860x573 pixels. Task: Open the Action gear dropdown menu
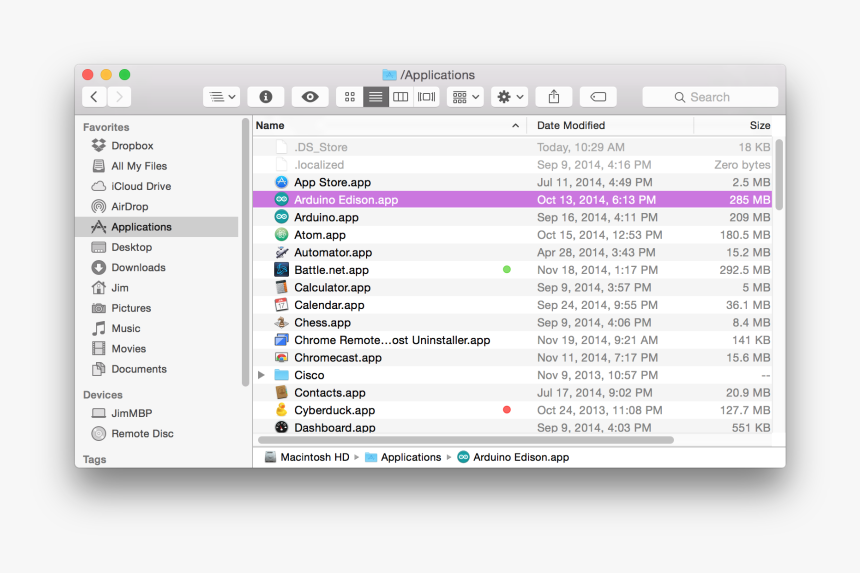pyautogui.click(x=509, y=97)
